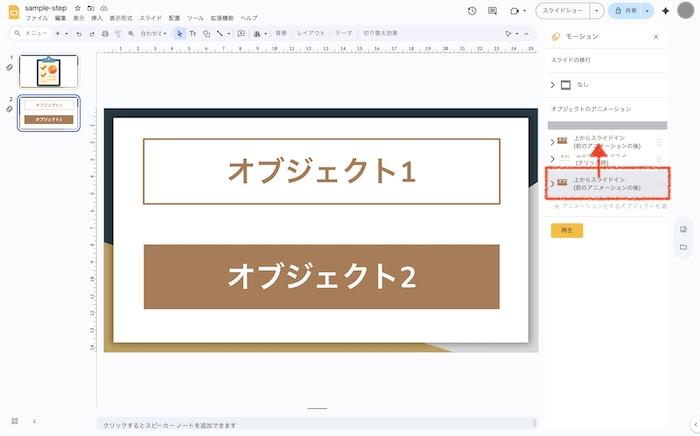
Task: Open the 表示 menu
Action: click(79, 18)
